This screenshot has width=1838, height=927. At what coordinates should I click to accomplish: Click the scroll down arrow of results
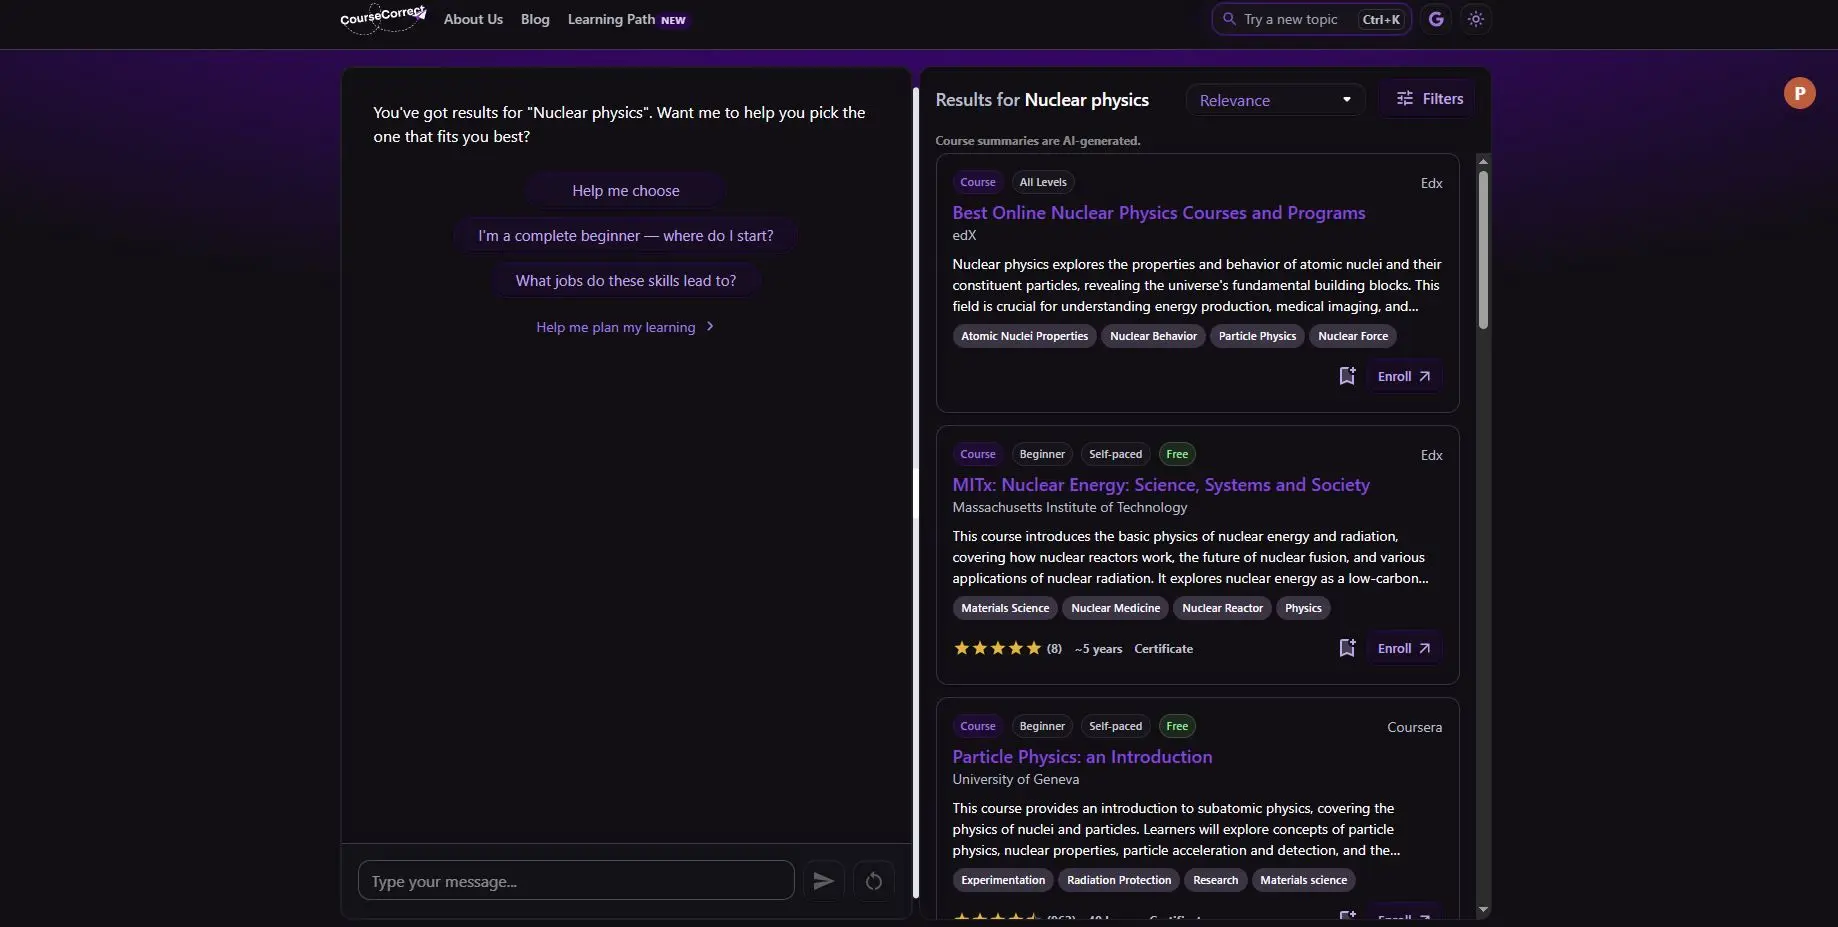click(1483, 910)
